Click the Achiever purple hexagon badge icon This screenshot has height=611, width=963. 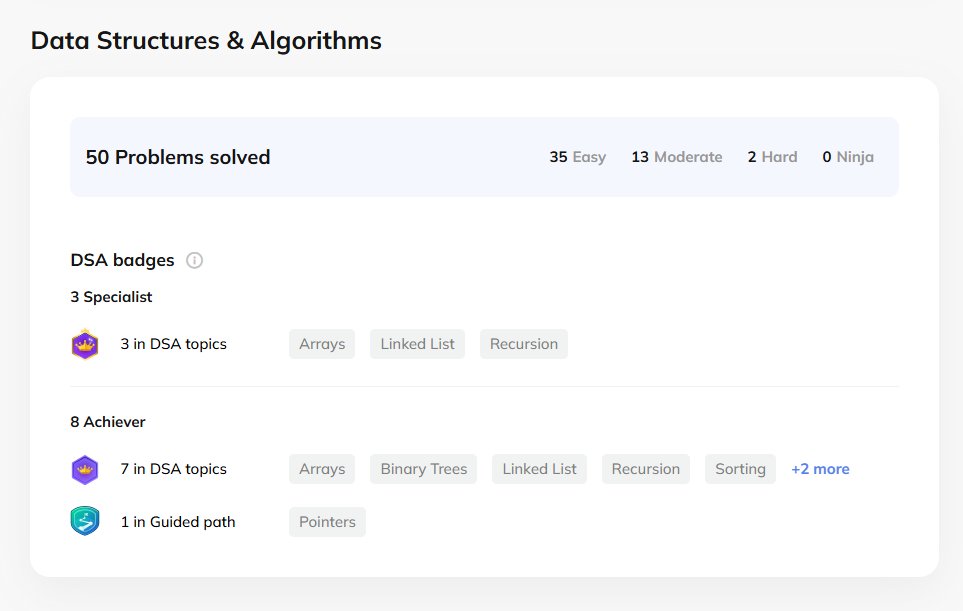85,470
